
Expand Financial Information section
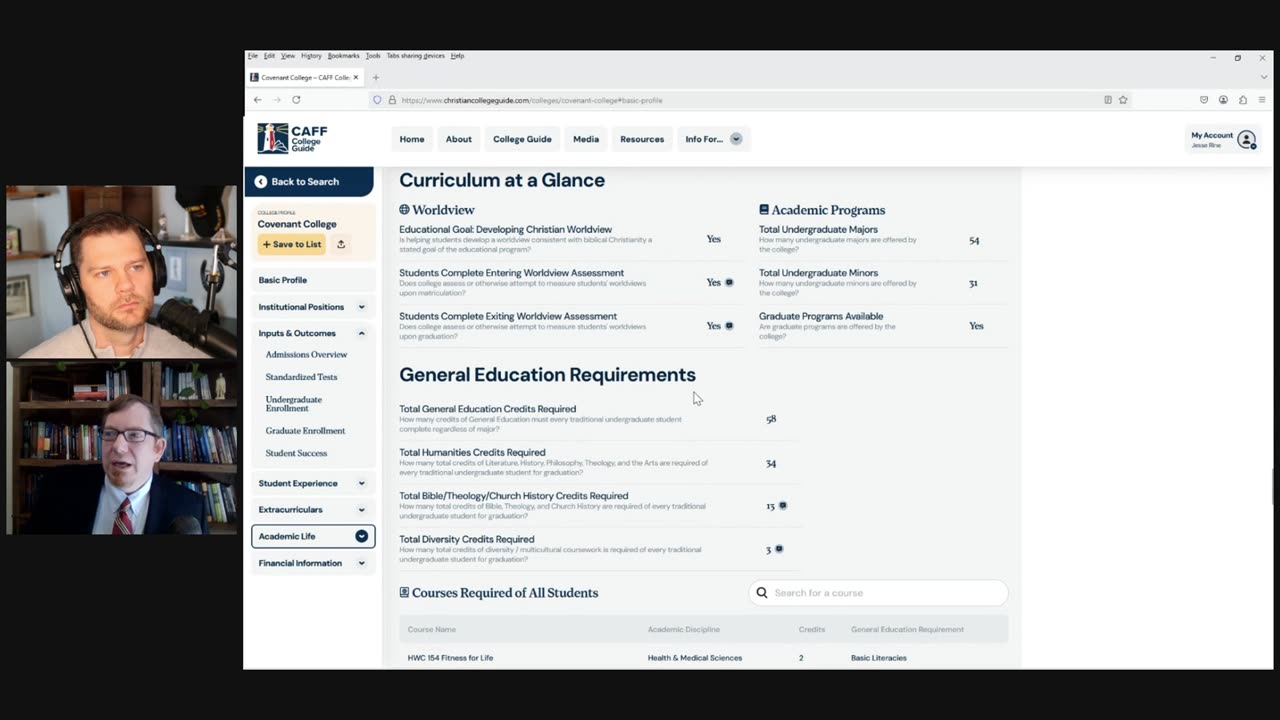(361, 563)
